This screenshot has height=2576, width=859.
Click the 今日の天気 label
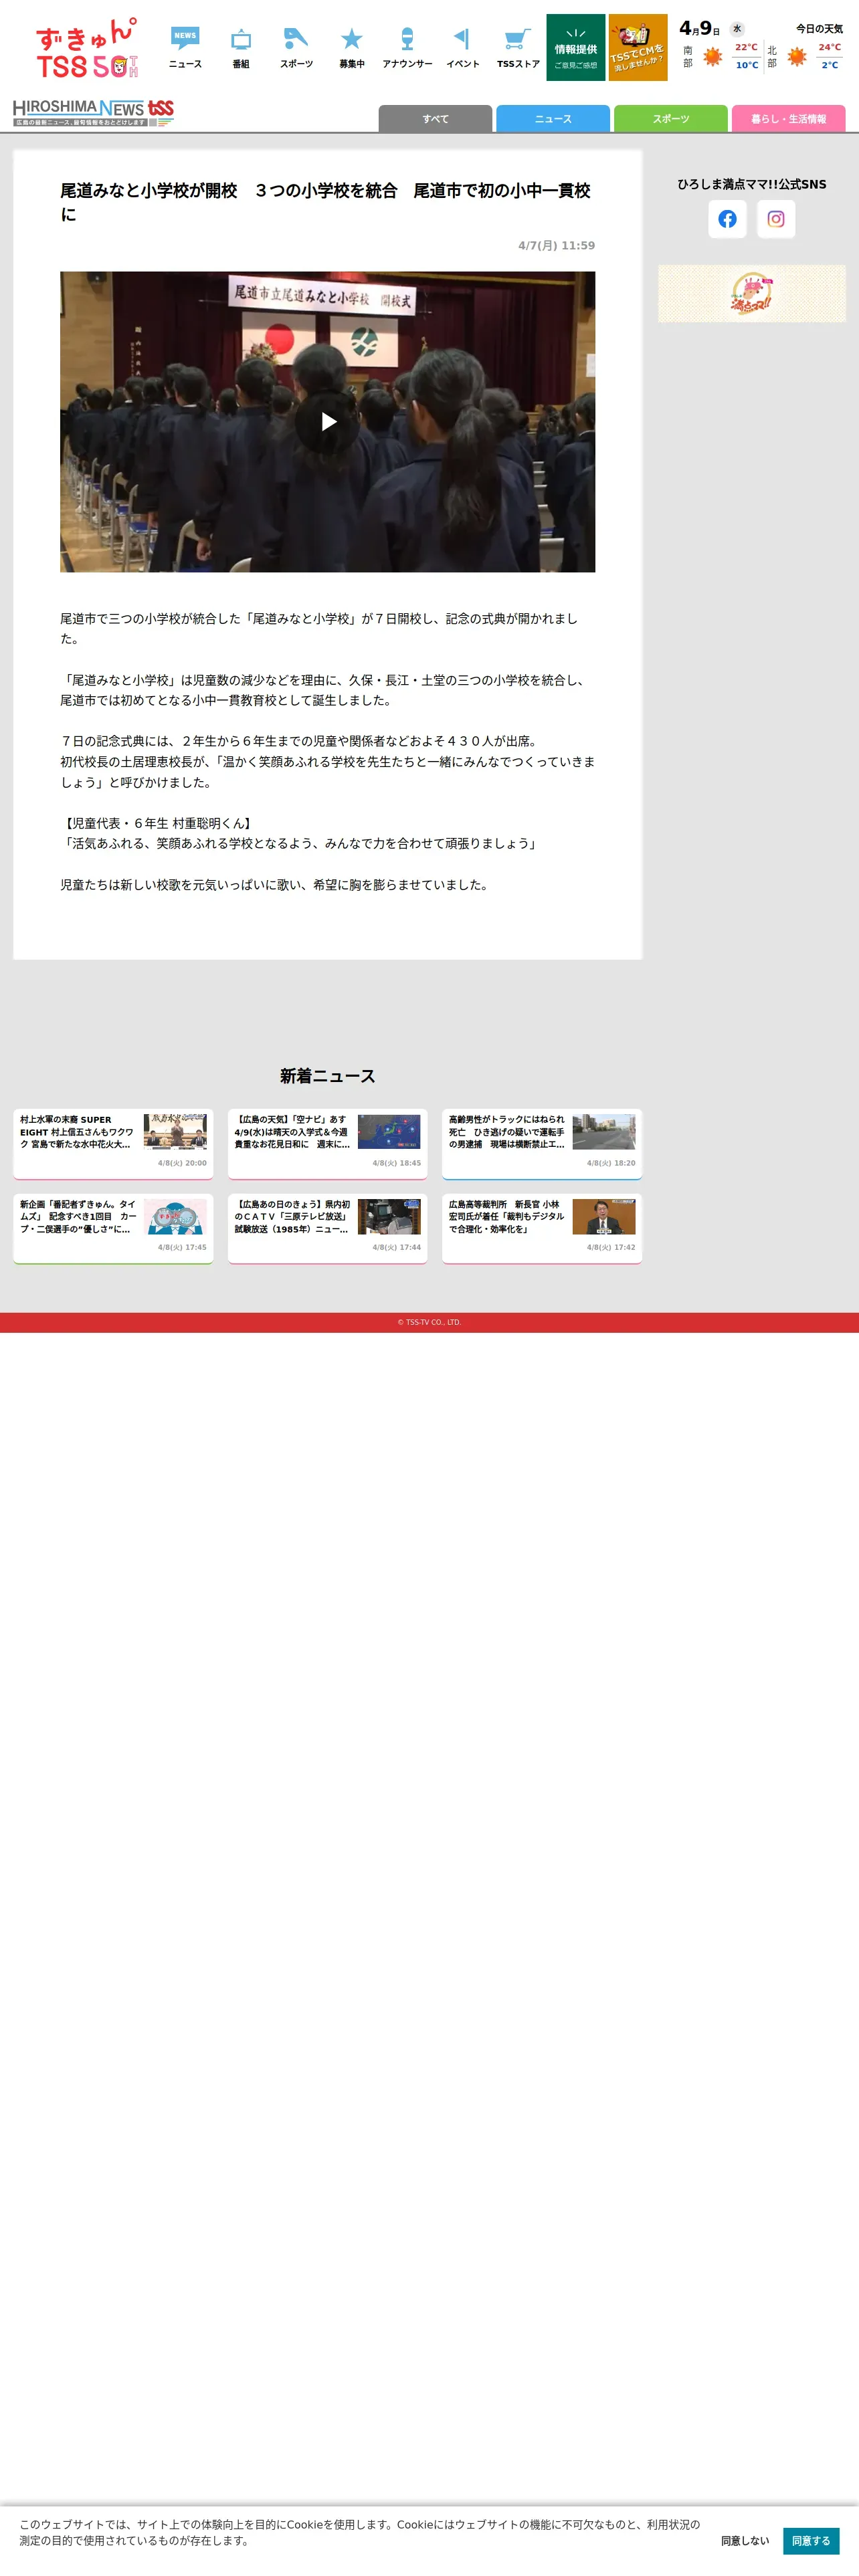(x=819, y=29)
